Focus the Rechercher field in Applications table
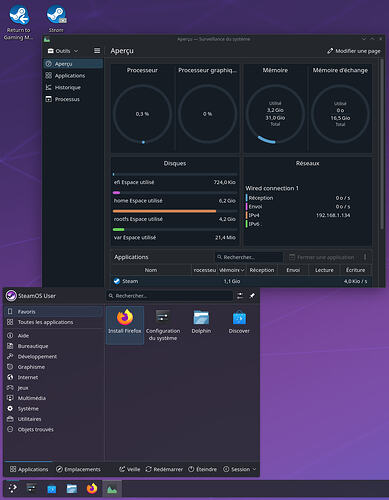Image resolution: width=389 pixels, height=500 pixels. 249,257
